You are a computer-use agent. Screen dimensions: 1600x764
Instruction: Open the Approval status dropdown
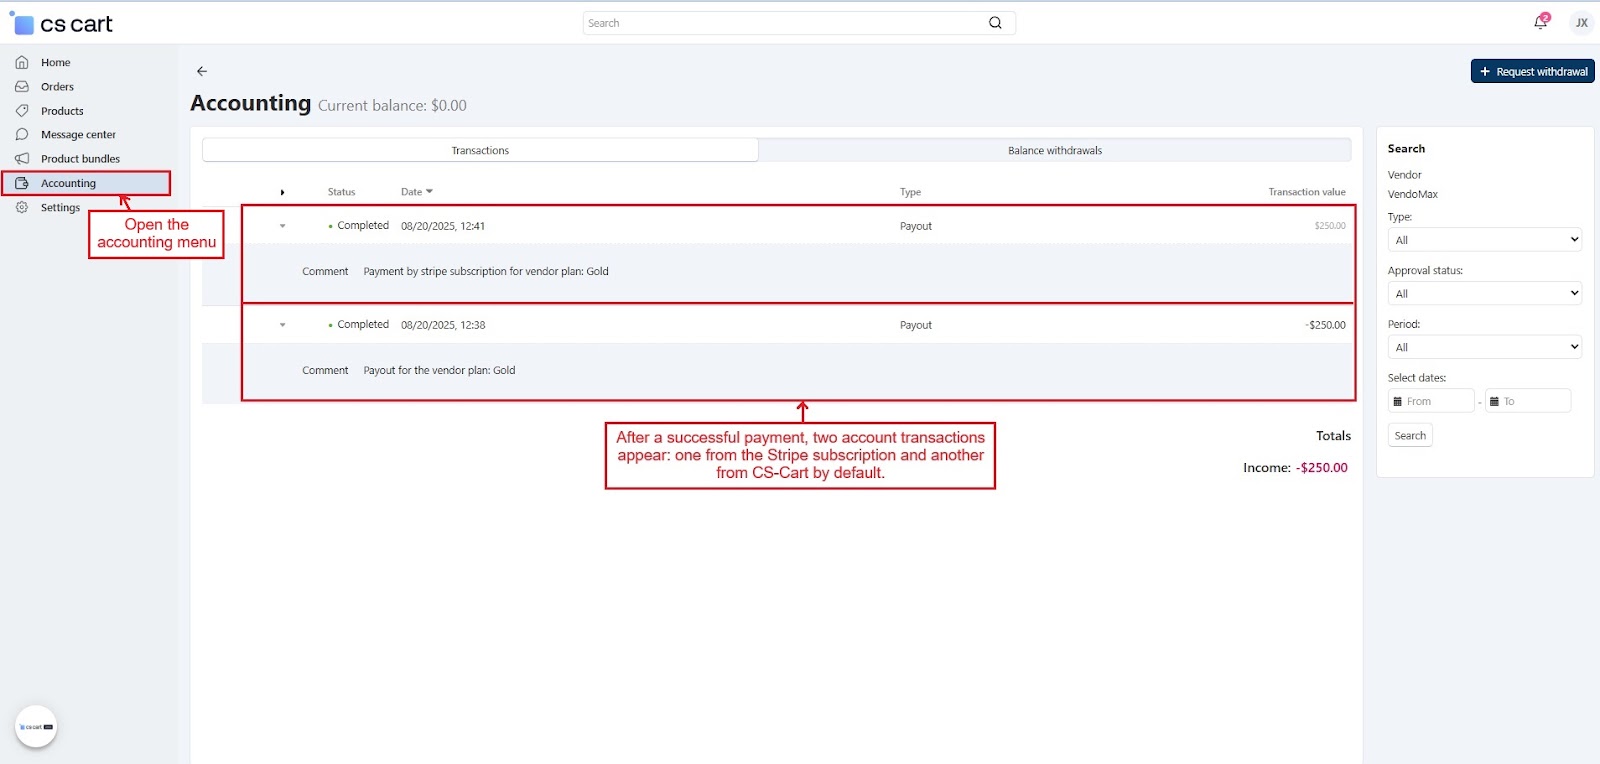point(1484,294)
